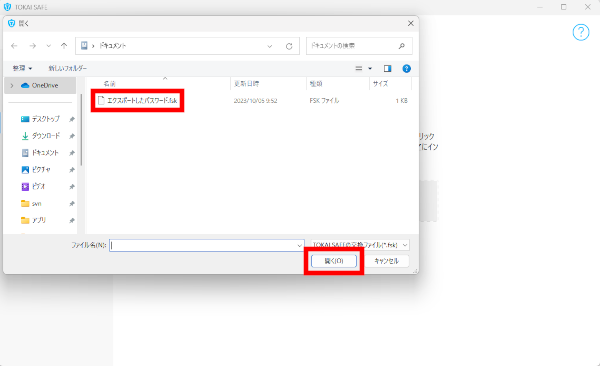Click the pin icon beside デスクトップ

tap(72, 119)
